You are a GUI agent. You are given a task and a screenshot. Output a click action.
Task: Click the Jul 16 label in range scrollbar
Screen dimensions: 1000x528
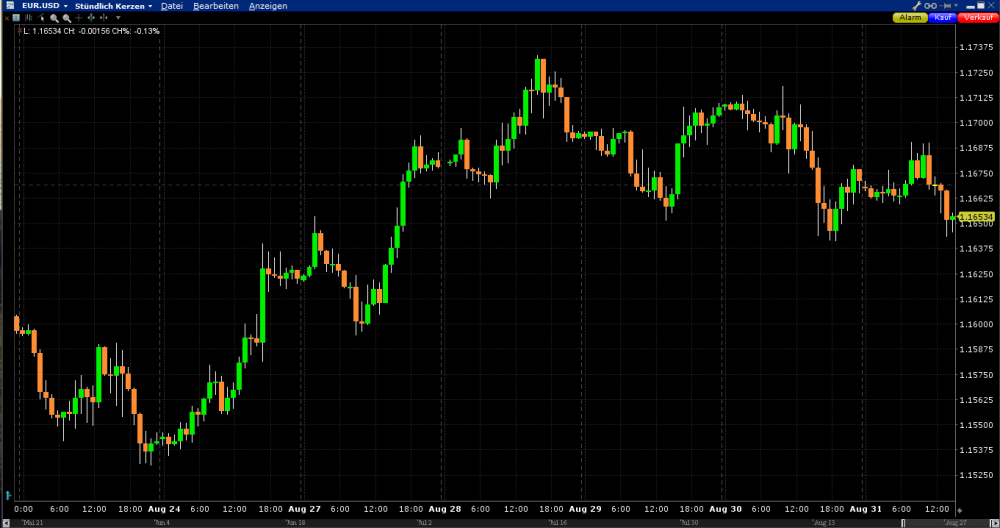tap(558, 523)
